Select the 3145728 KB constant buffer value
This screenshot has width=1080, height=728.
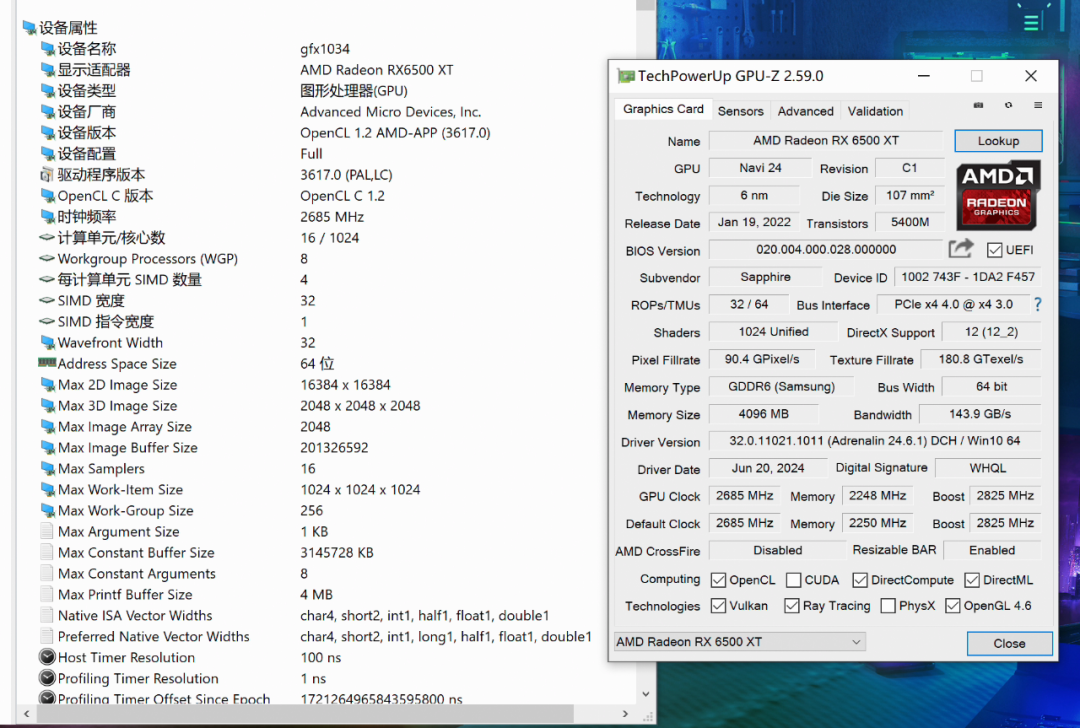coord(337,553)
